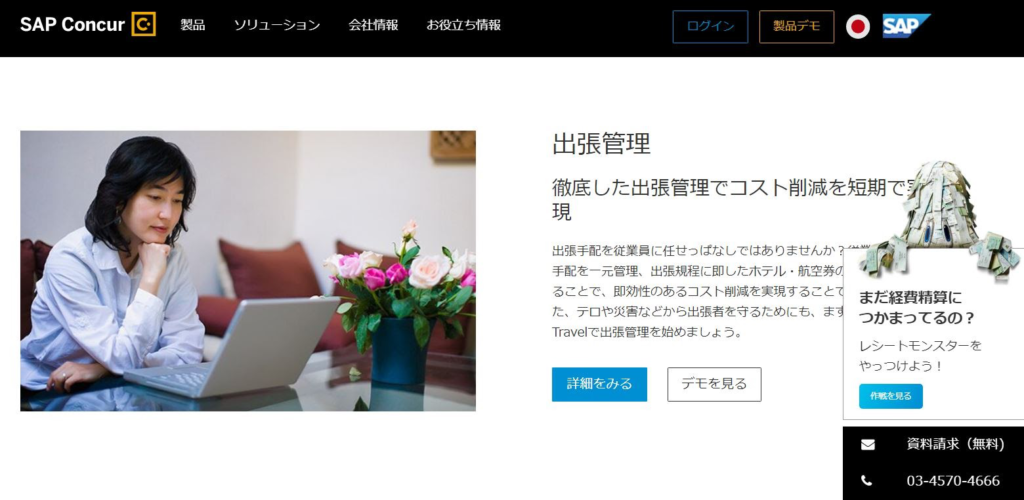1024x500 pixels.
Task: Click the SAP Concur text logo
Action: pos(72,25)
